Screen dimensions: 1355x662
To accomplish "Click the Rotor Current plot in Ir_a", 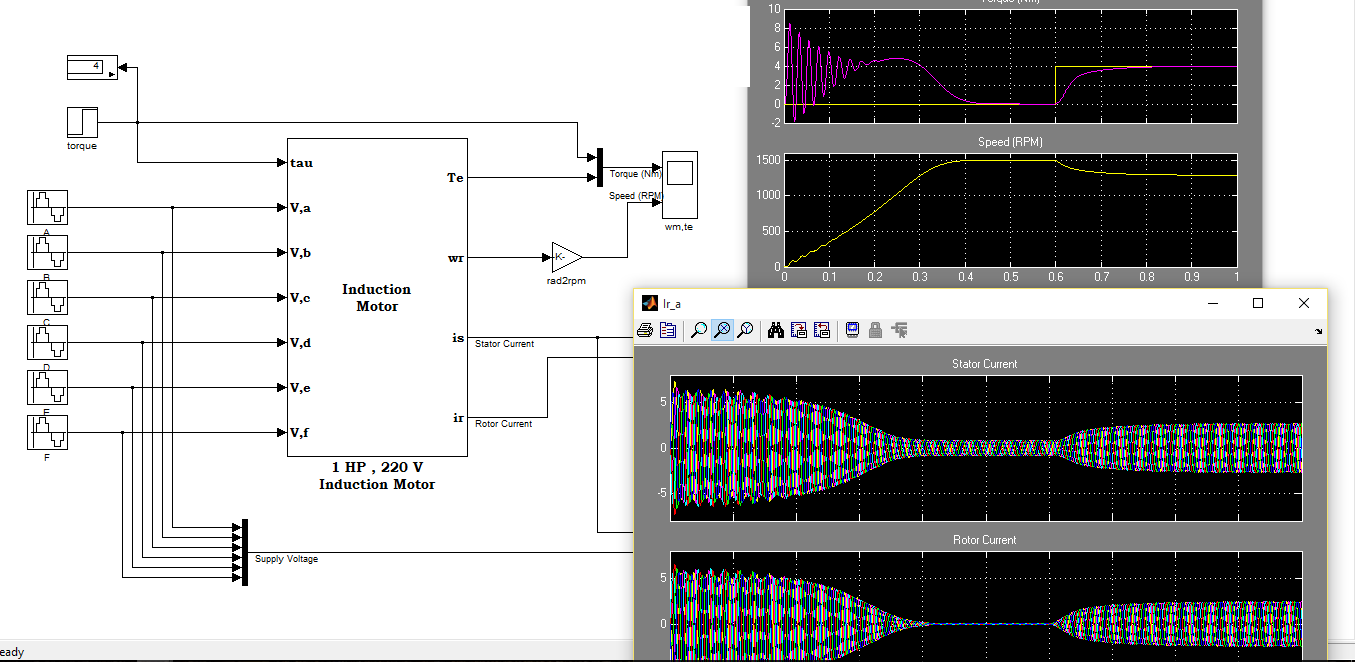I will pyautogui.click(x=986, y=605).
